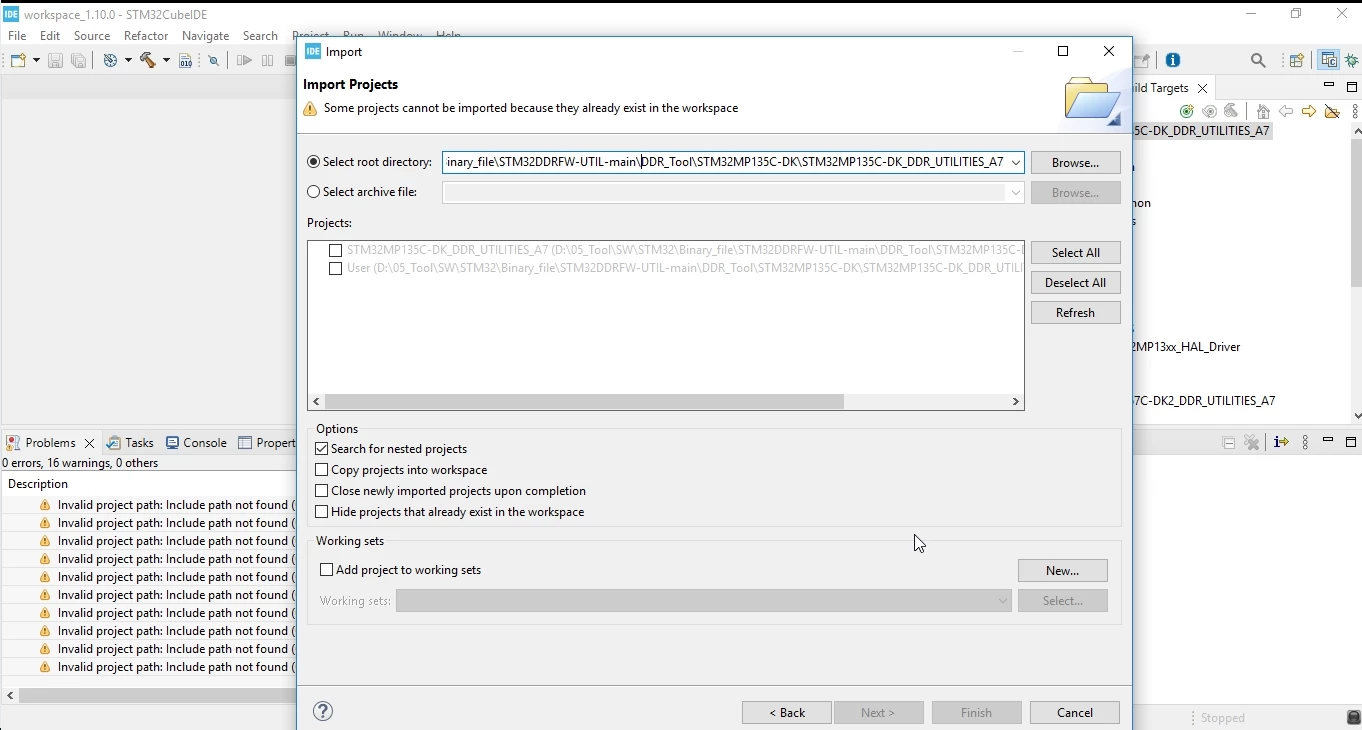Screen dimensions: 1362x730
Task: Open the File menu
Action: pyautogui.click(x=17, y=36)
